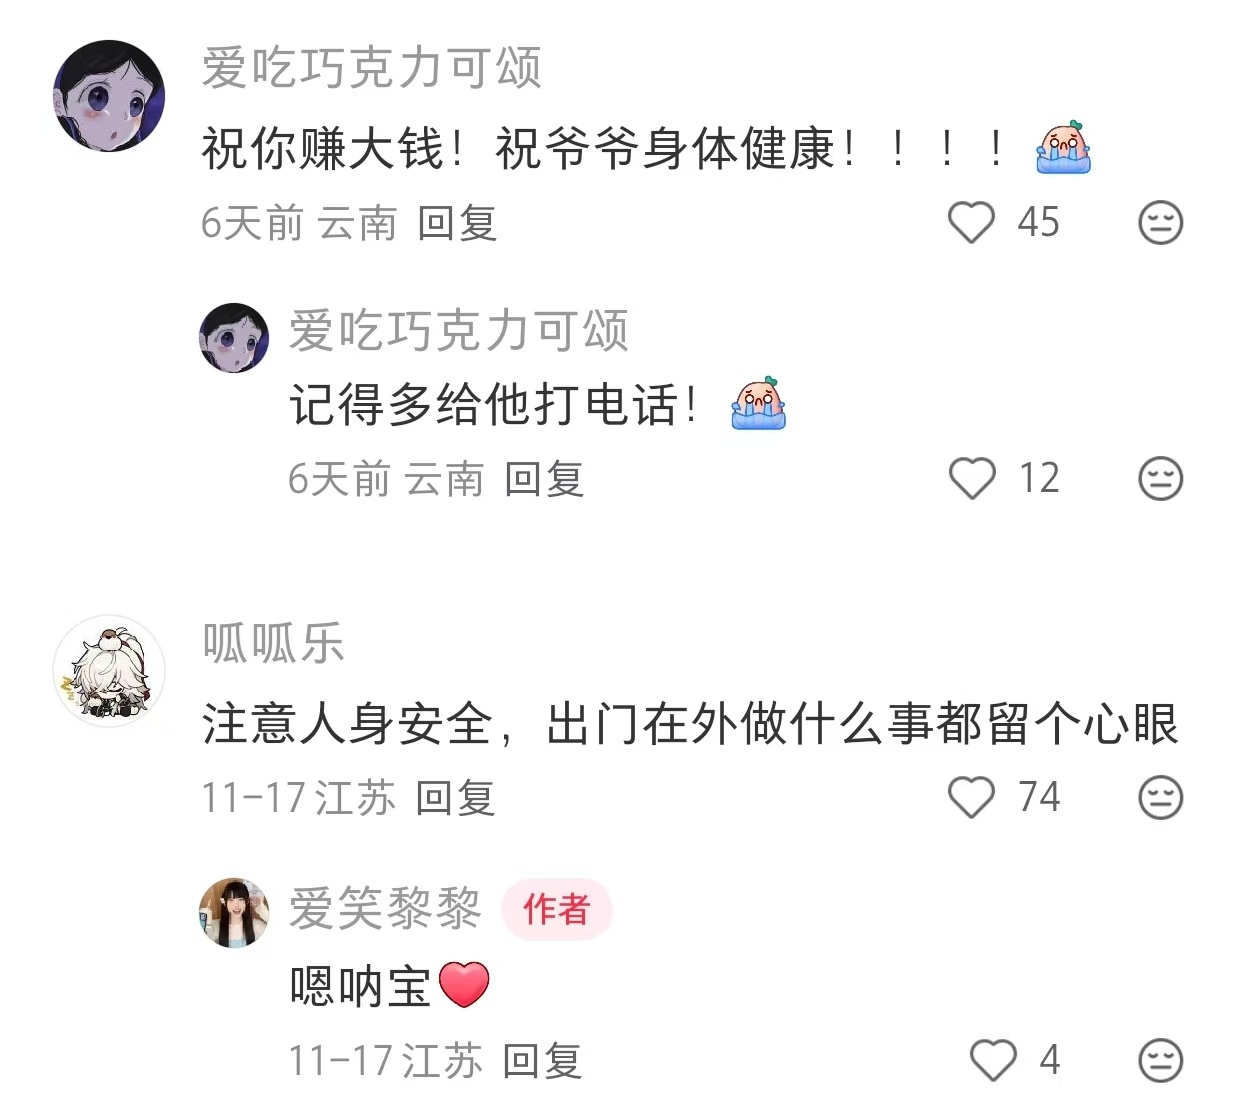Dislike 爱笑黎黎's 嗯呐宝 reply
The width and height of the screenshot is (1260, 1113).
point(1160,1060)
